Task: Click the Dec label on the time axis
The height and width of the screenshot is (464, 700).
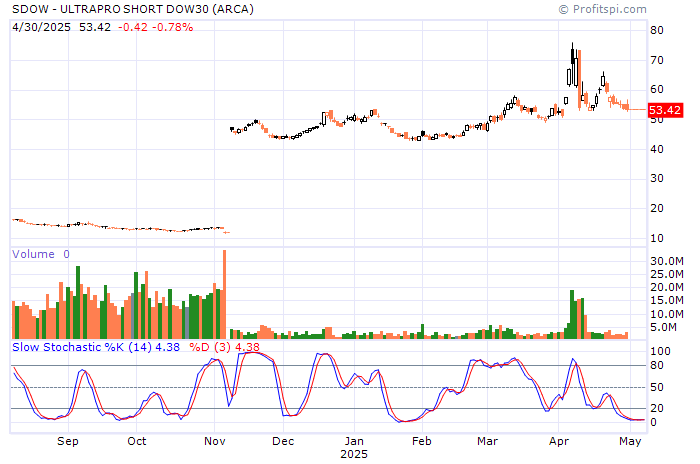Action: 283,441
